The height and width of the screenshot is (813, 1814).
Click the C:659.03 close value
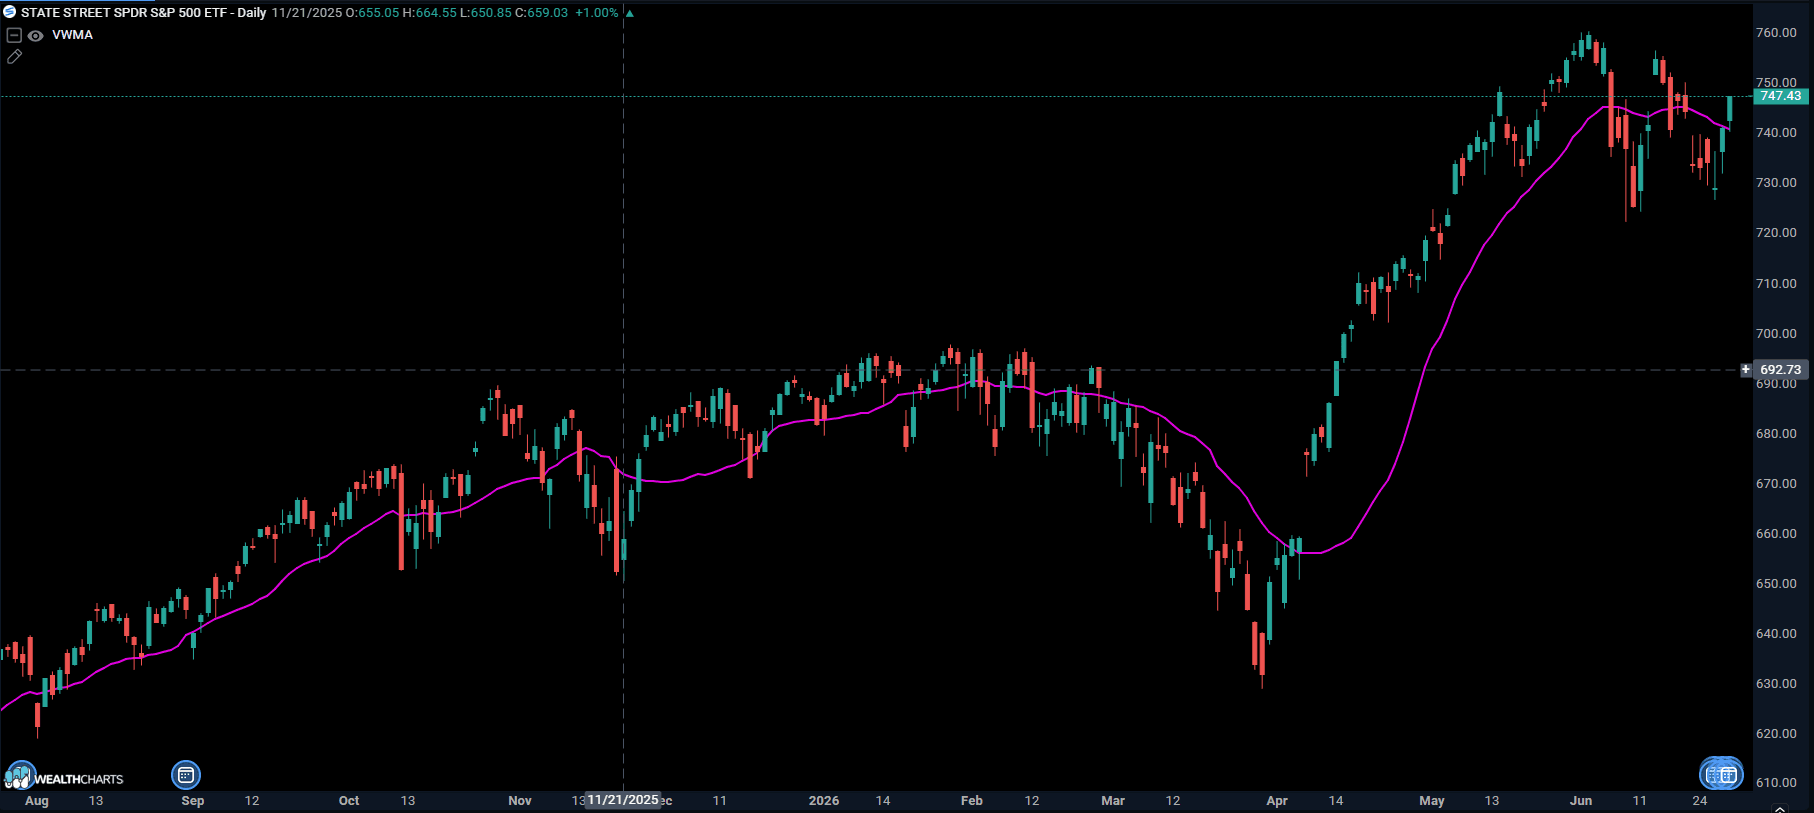pos(541,13)
